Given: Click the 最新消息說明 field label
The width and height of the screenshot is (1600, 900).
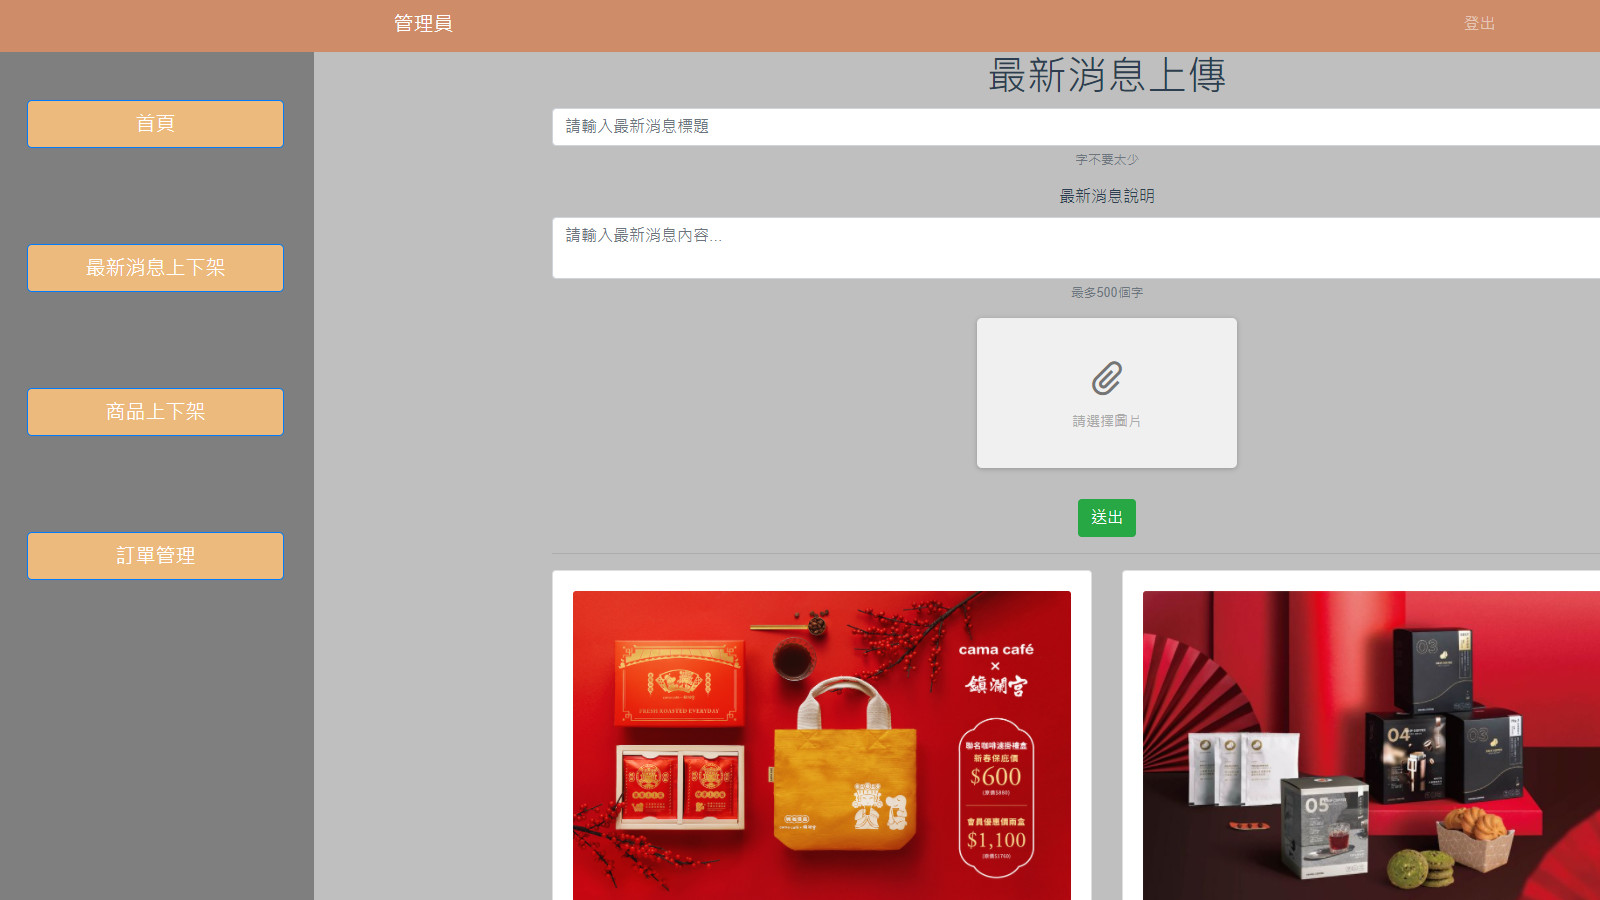Looking at the screenshot, I should pos(1106,196).
